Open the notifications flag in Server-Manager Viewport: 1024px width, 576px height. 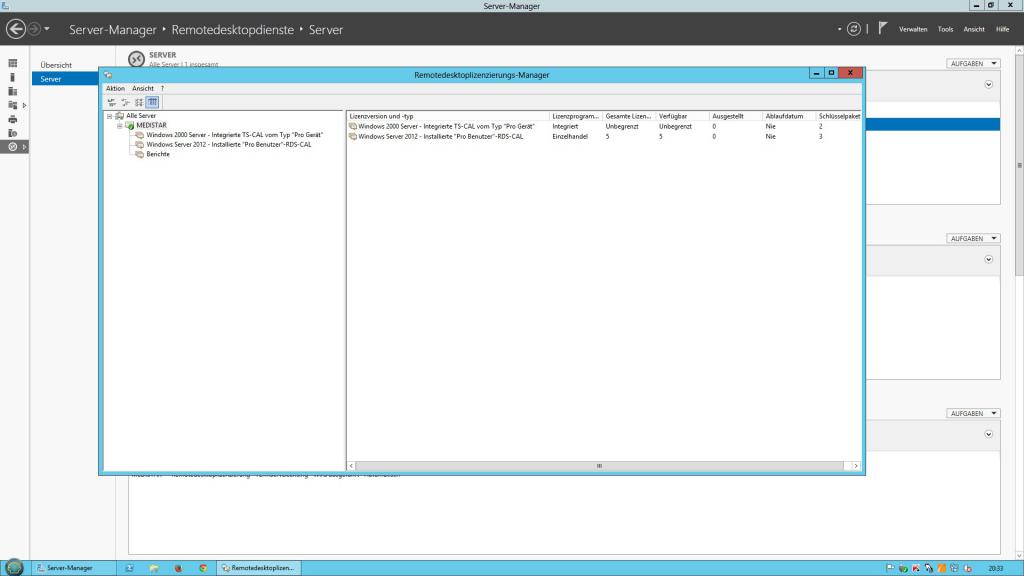(882, 28)
